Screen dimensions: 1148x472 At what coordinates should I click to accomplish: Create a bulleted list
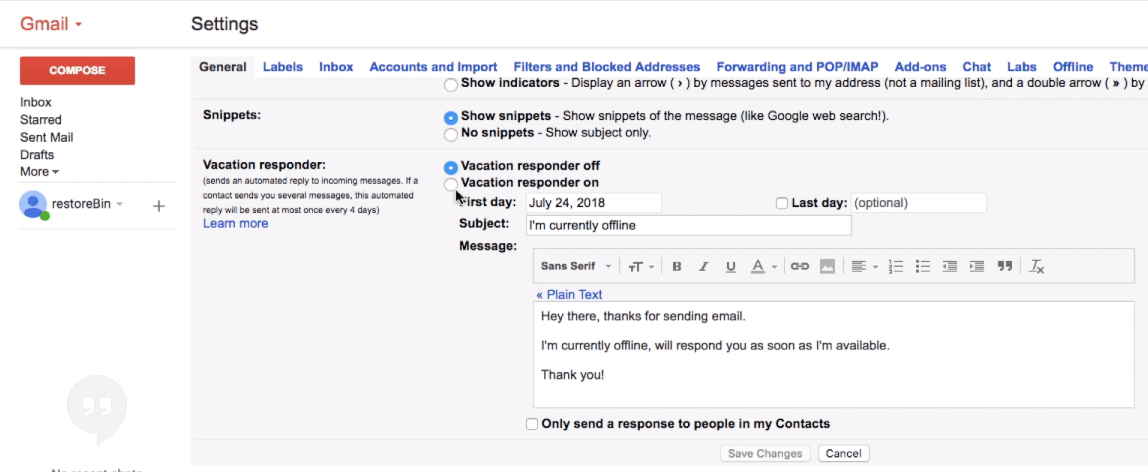tap(923, 266)
